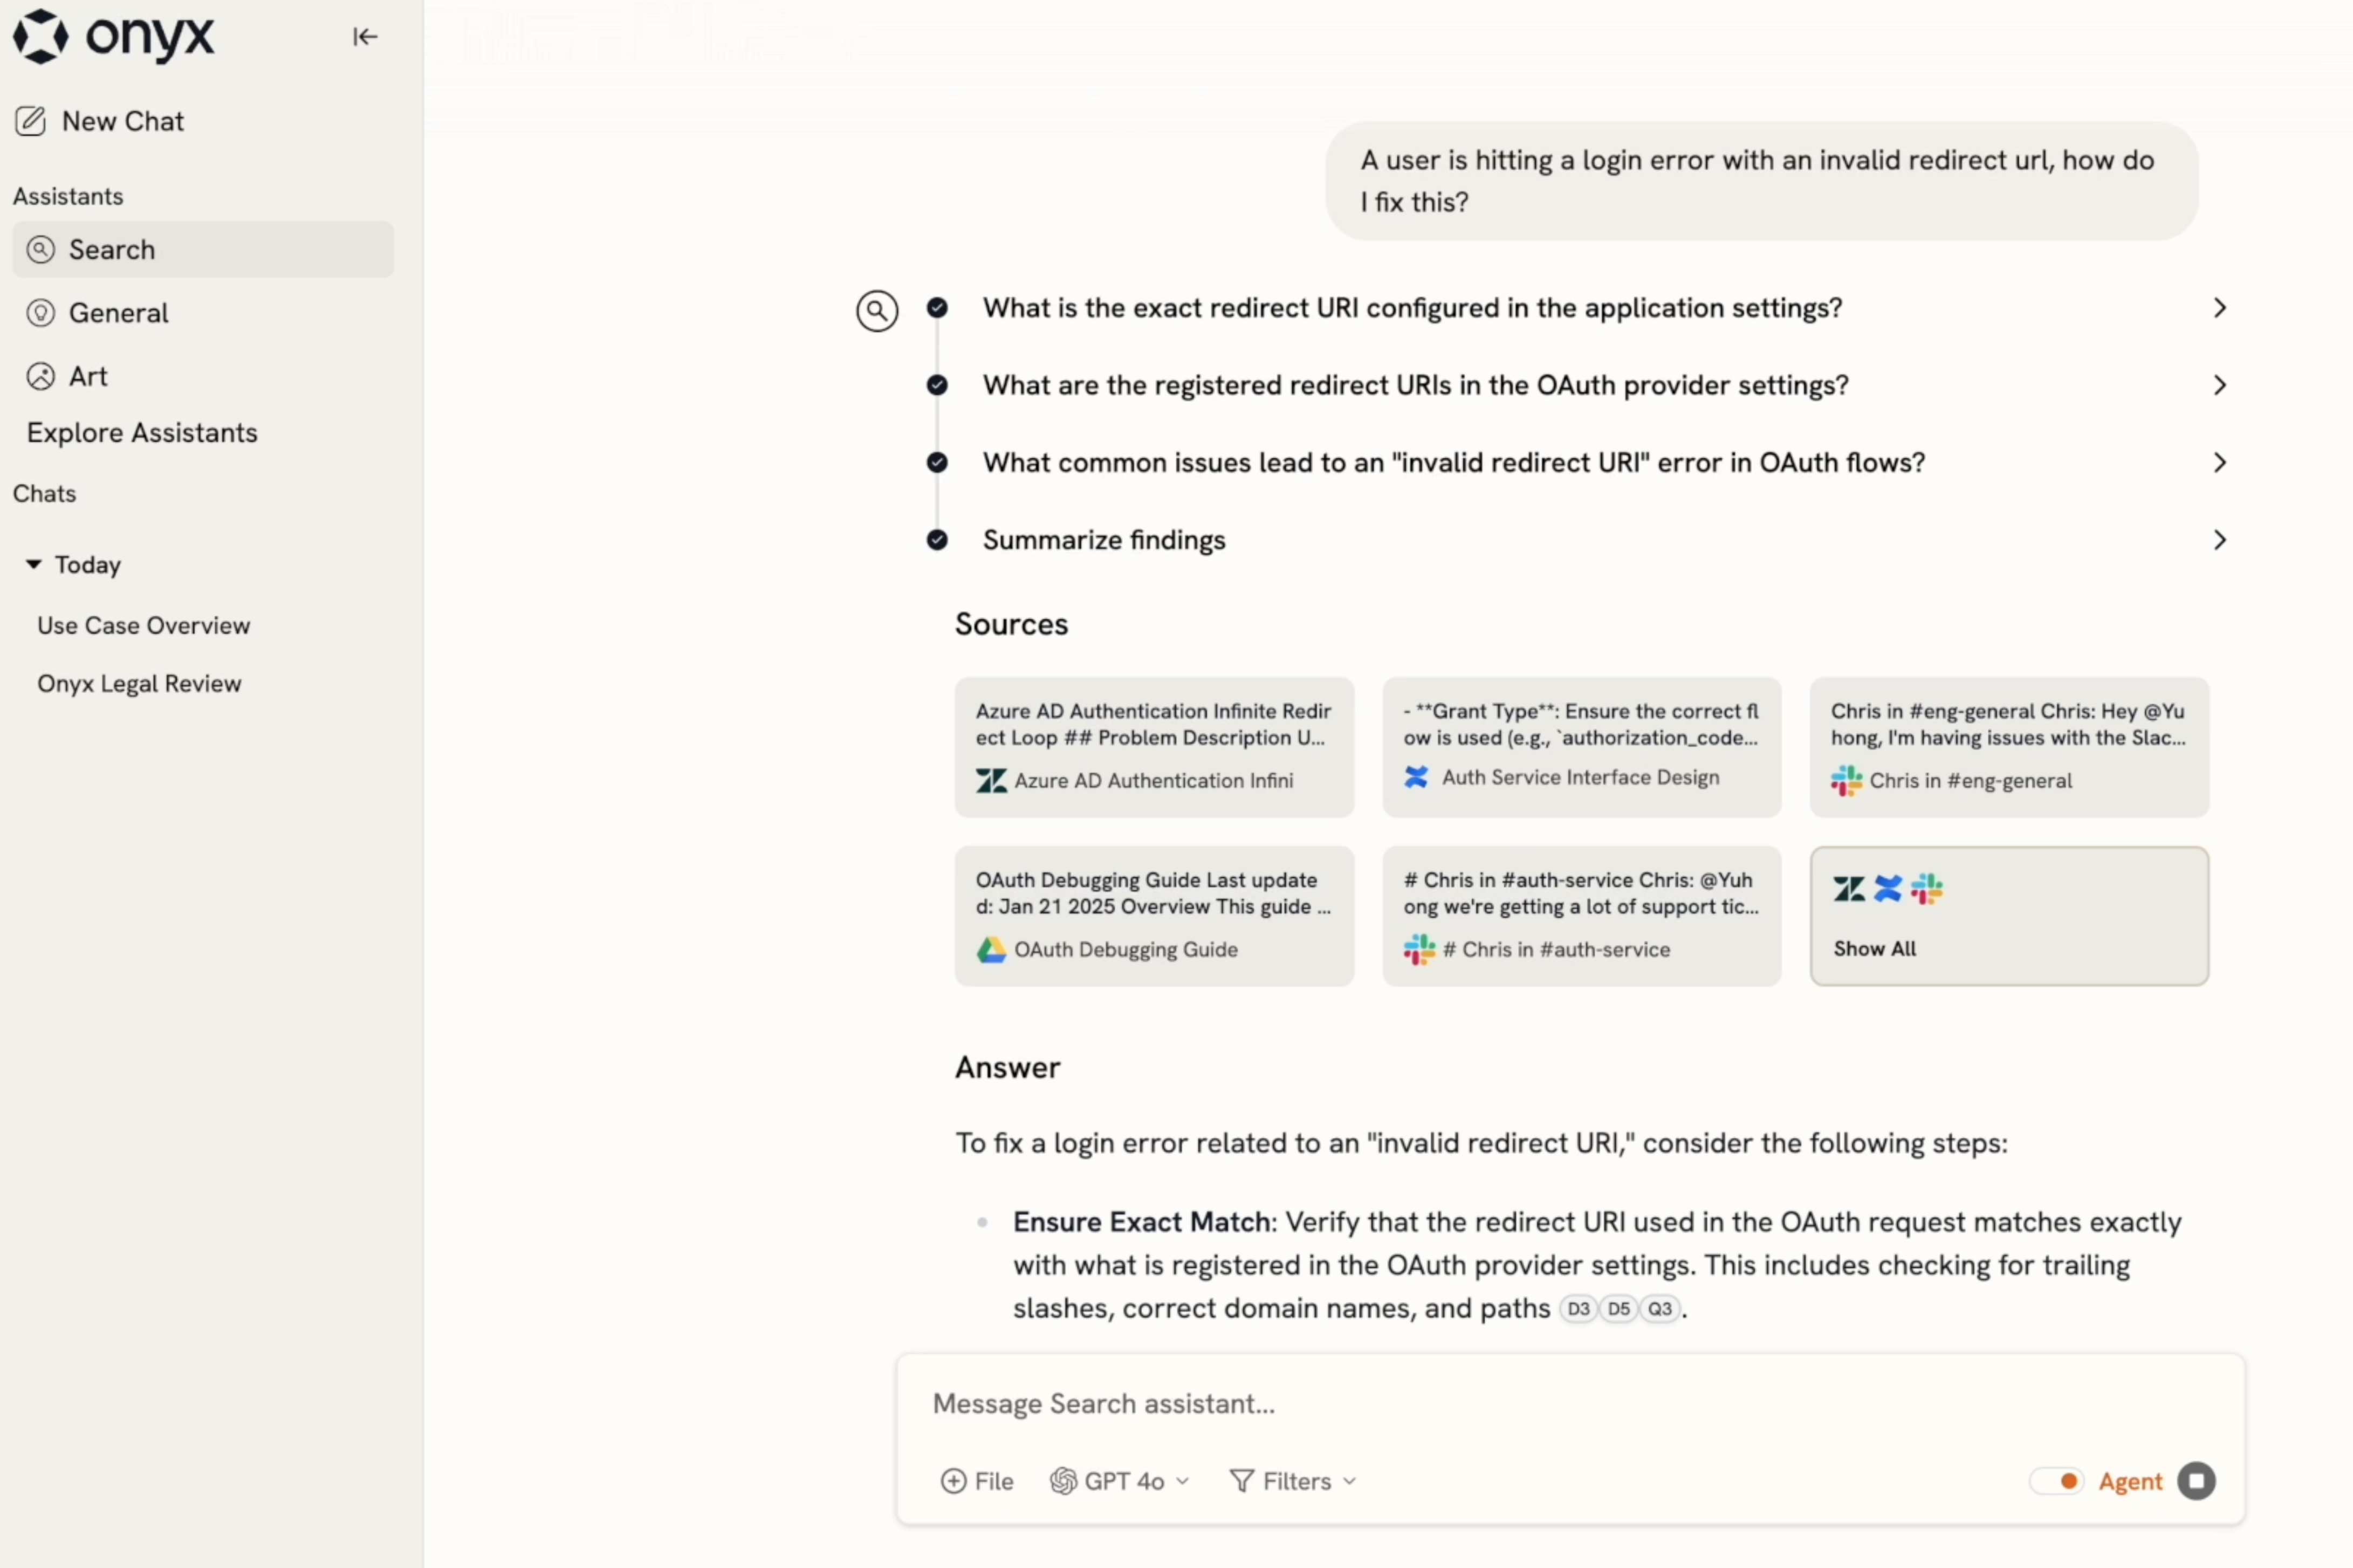
Task: Open the GPT 4o model dropdown
Action: click(x=1120, y=1481)
